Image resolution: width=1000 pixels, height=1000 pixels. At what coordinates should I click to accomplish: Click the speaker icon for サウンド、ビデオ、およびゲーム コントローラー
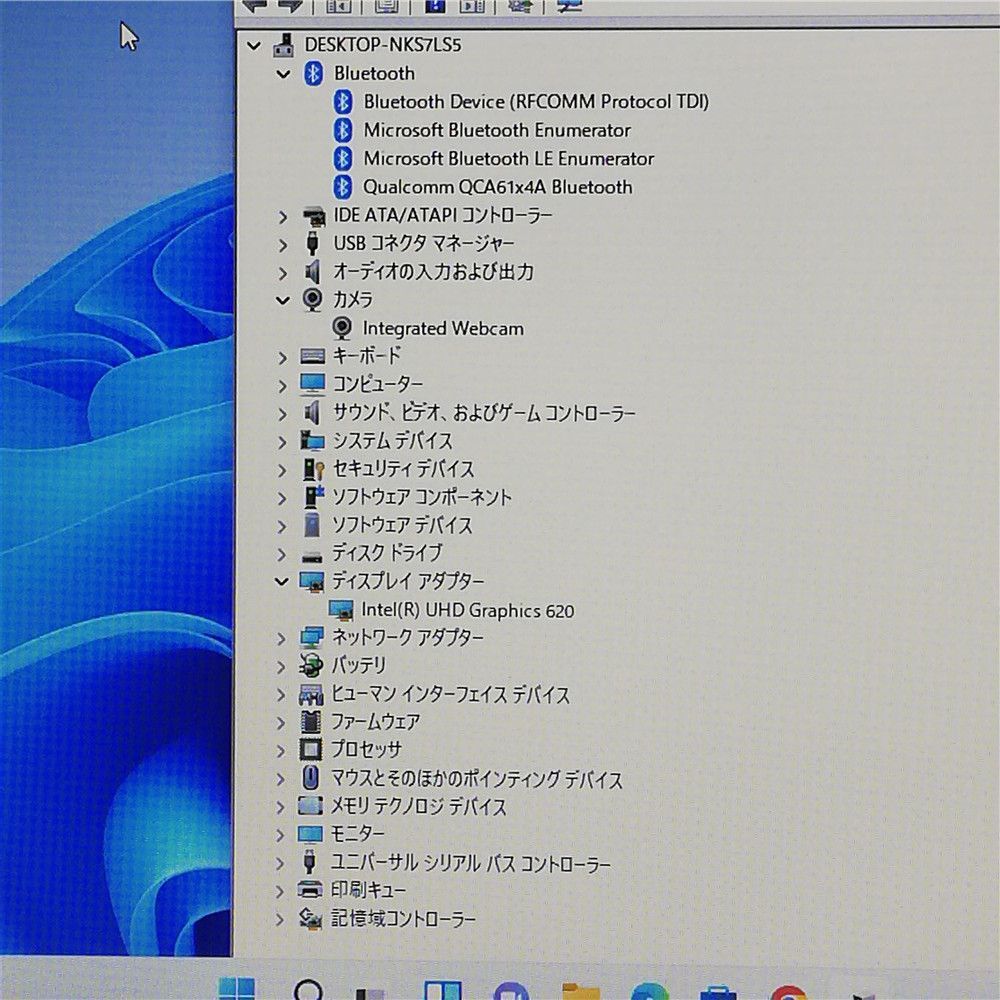click(312, 413)
